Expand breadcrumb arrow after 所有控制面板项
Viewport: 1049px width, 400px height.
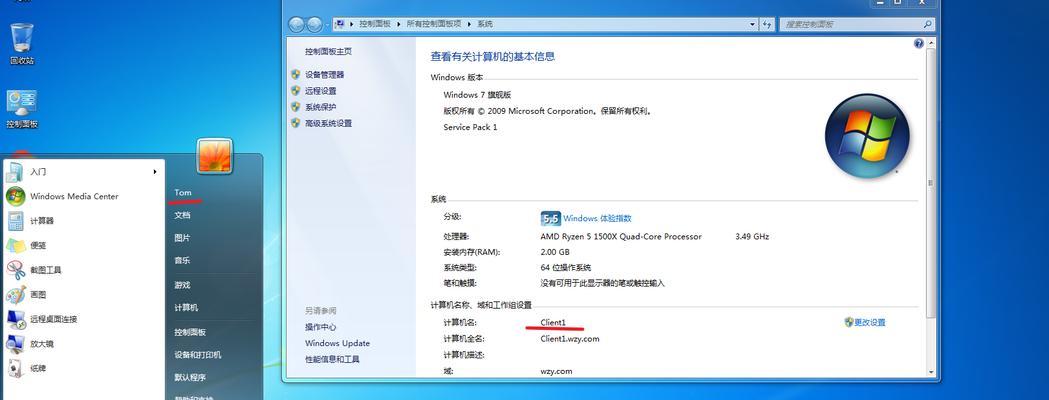[468, 24]
